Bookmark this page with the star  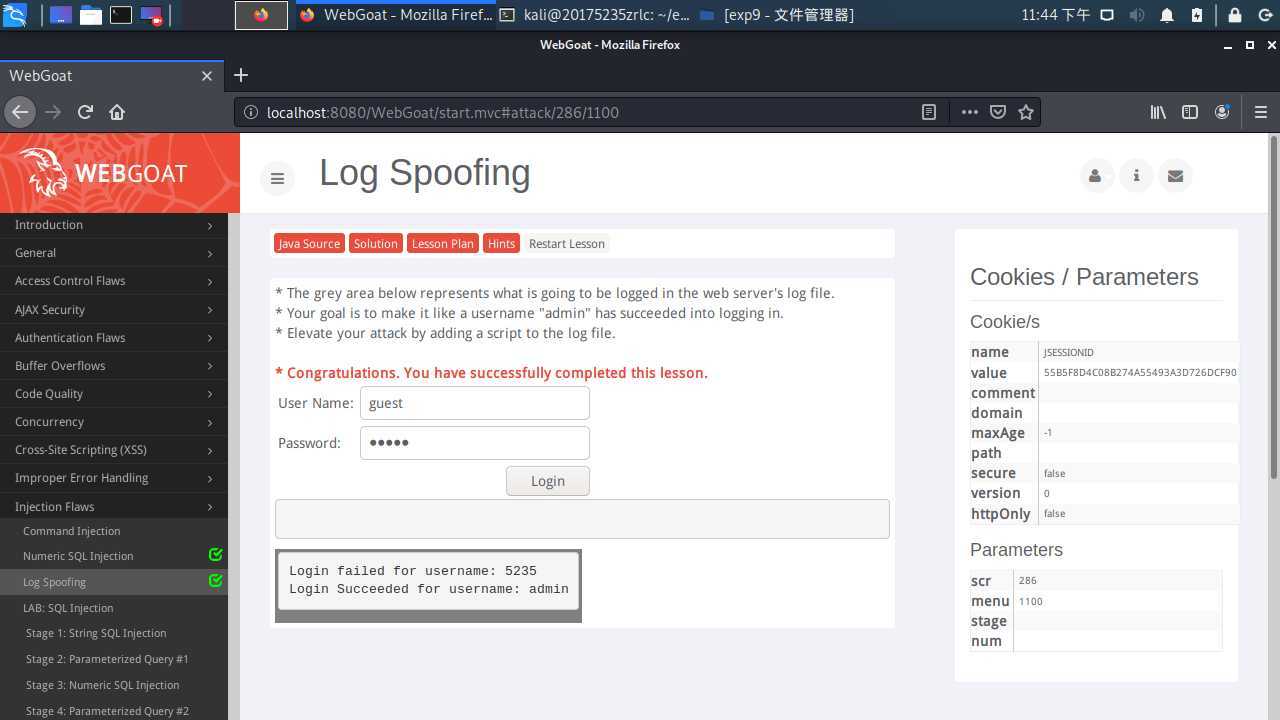(1025, 112)
